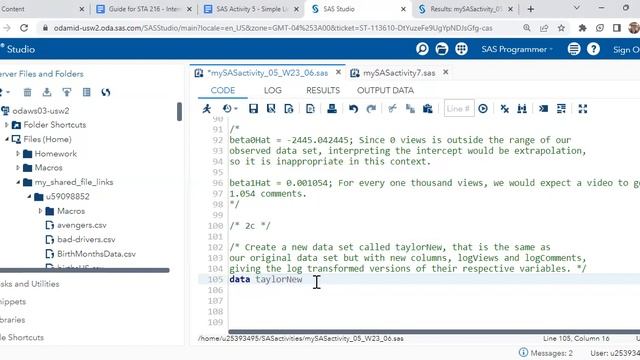Image resolution: width=640 pixels, height=360 pixels.
Task: Open the Libraries panel section
Action: (x=13, y=320)
